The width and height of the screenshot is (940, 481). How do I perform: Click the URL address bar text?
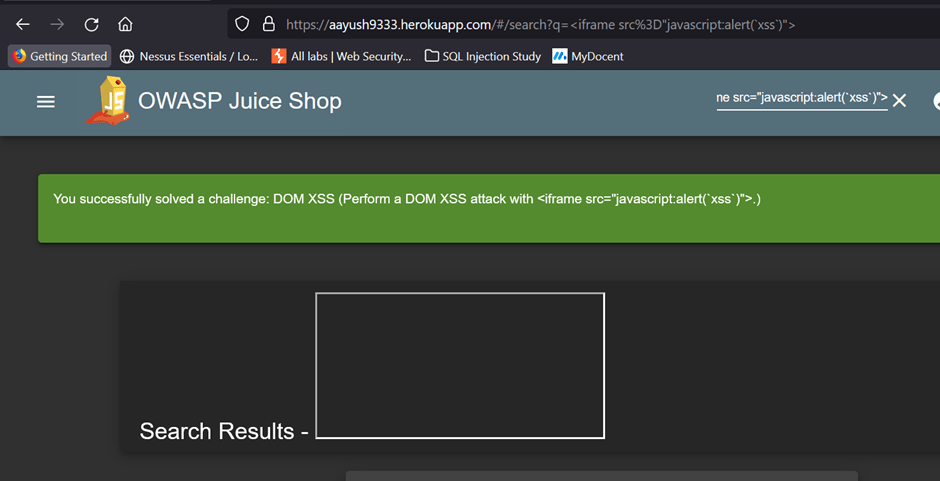coord(540,24)
